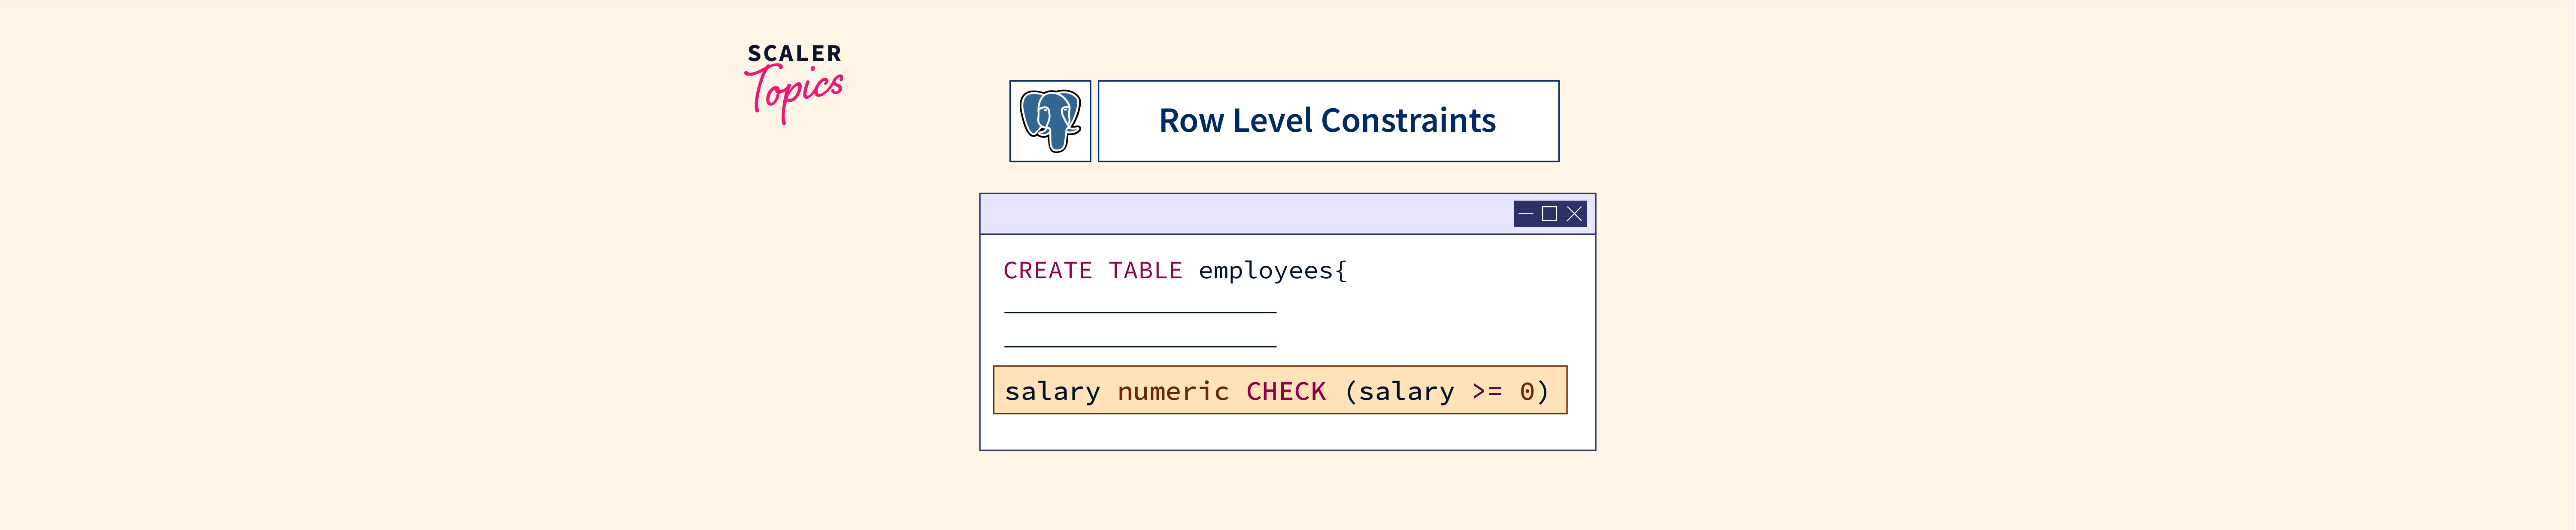The width and height of the screenshot is (2576, 530).
Task: Click the maximize square icon in window
Action: click(1549, 214)
